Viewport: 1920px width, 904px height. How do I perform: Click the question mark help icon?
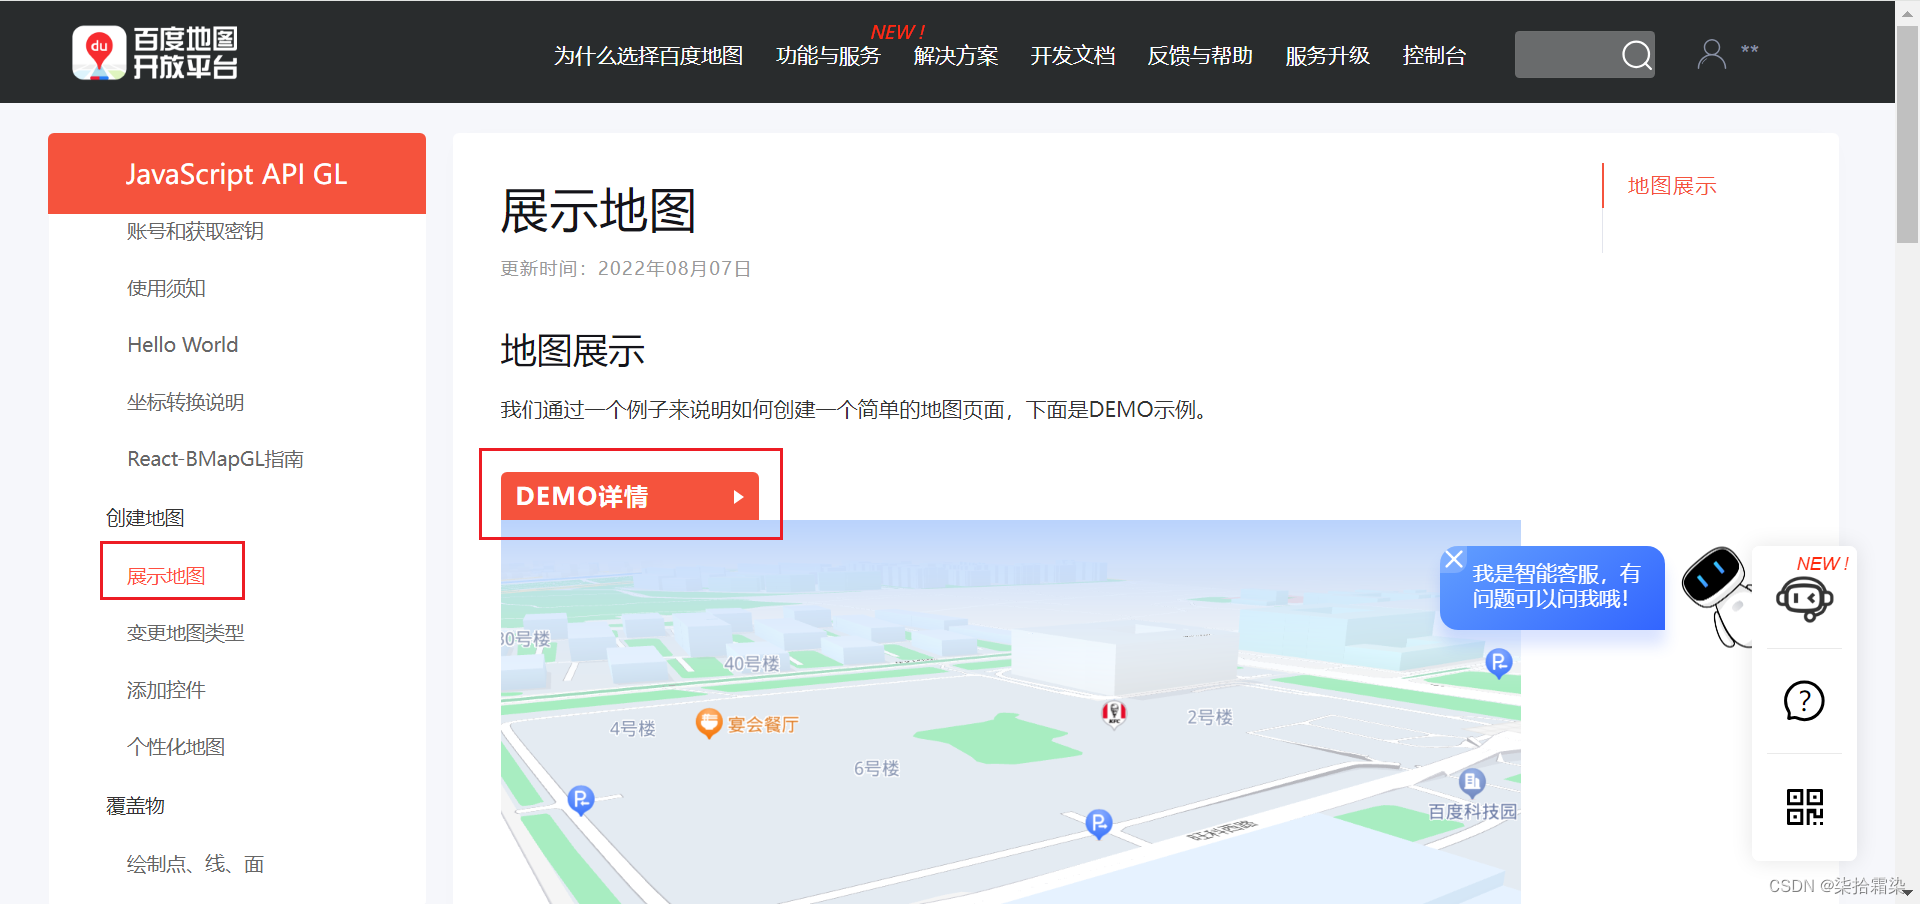pyautogui.click(x=1803, y=701)
